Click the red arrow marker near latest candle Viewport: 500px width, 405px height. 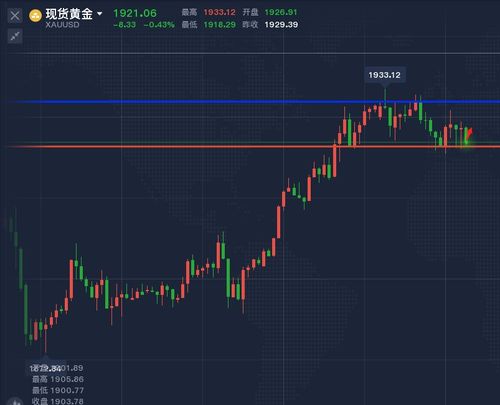[x=469, y=133]
